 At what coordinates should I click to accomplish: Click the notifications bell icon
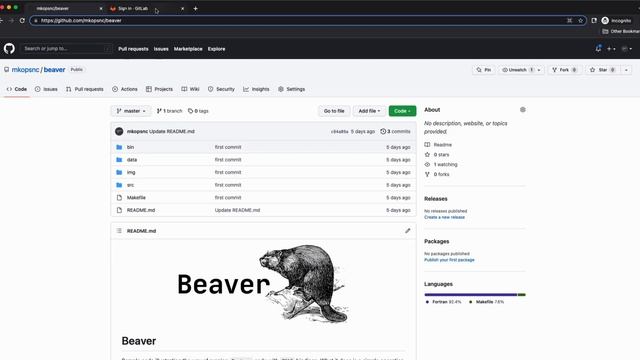[598, 48]
